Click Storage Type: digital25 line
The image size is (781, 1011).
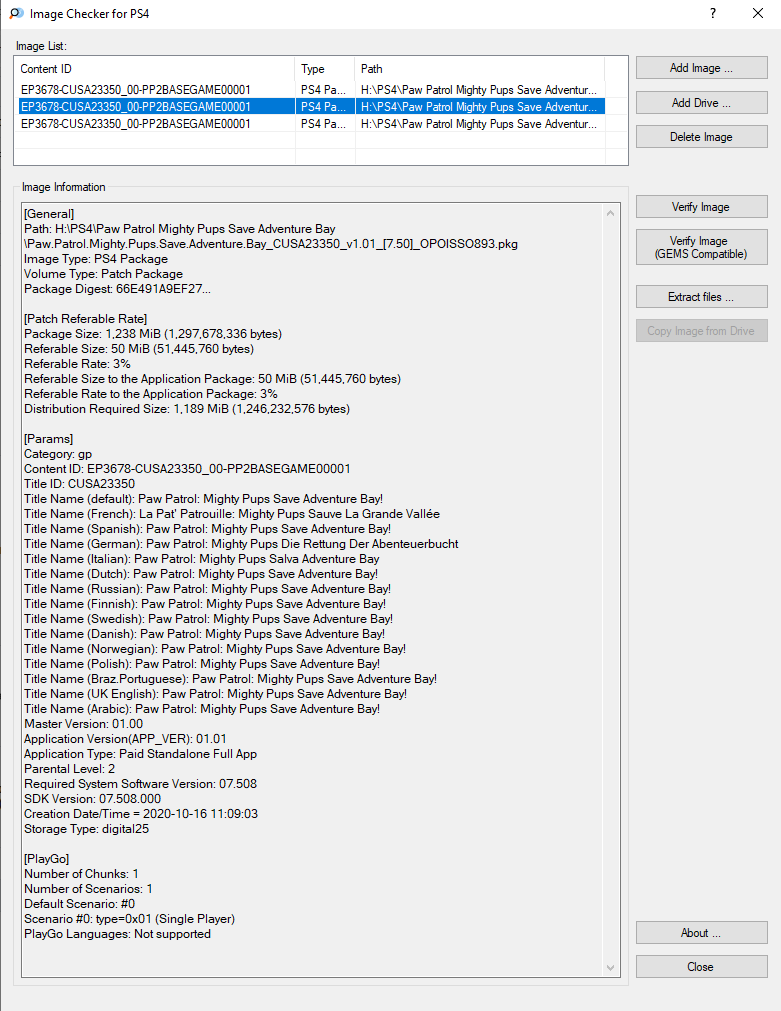(86, 829)
